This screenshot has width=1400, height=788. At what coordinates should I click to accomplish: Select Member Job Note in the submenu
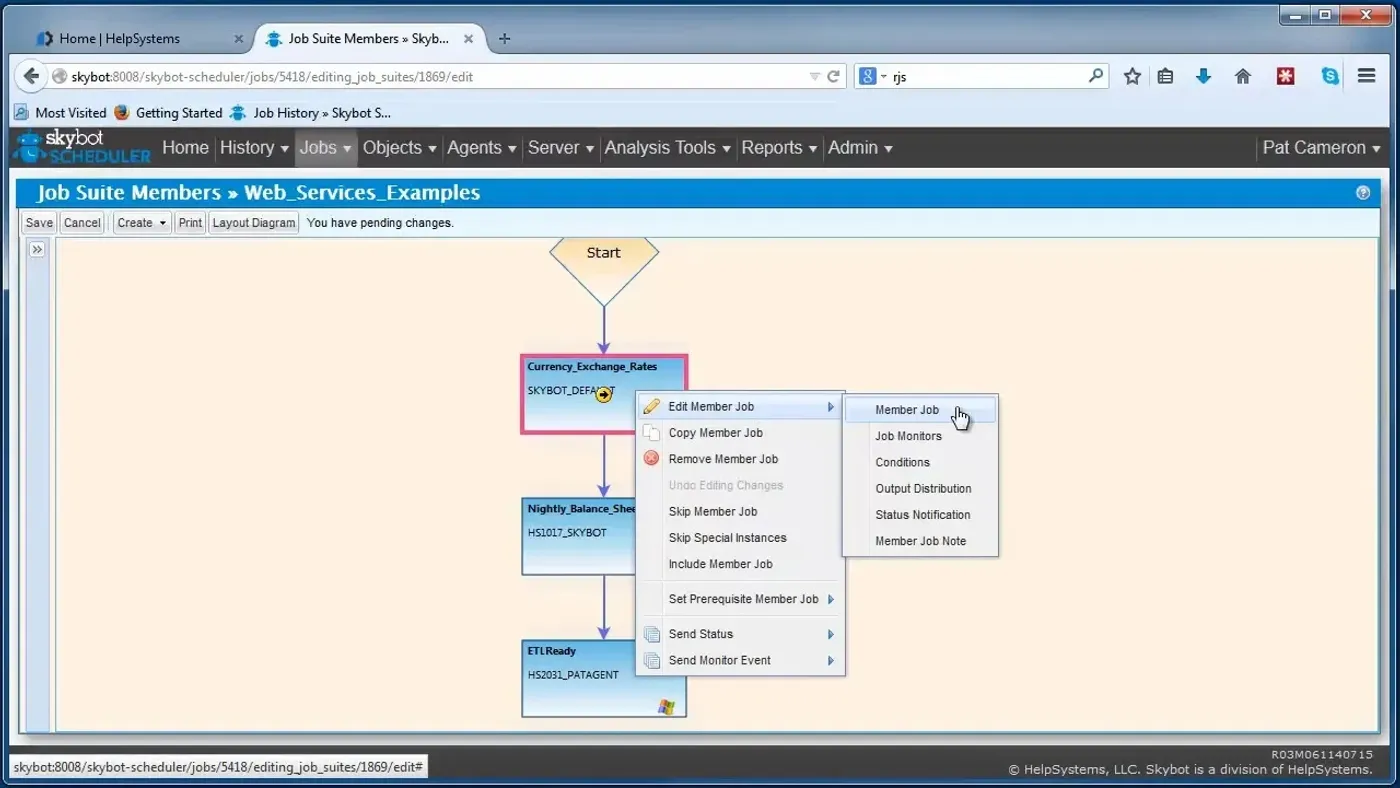[920, 541]
